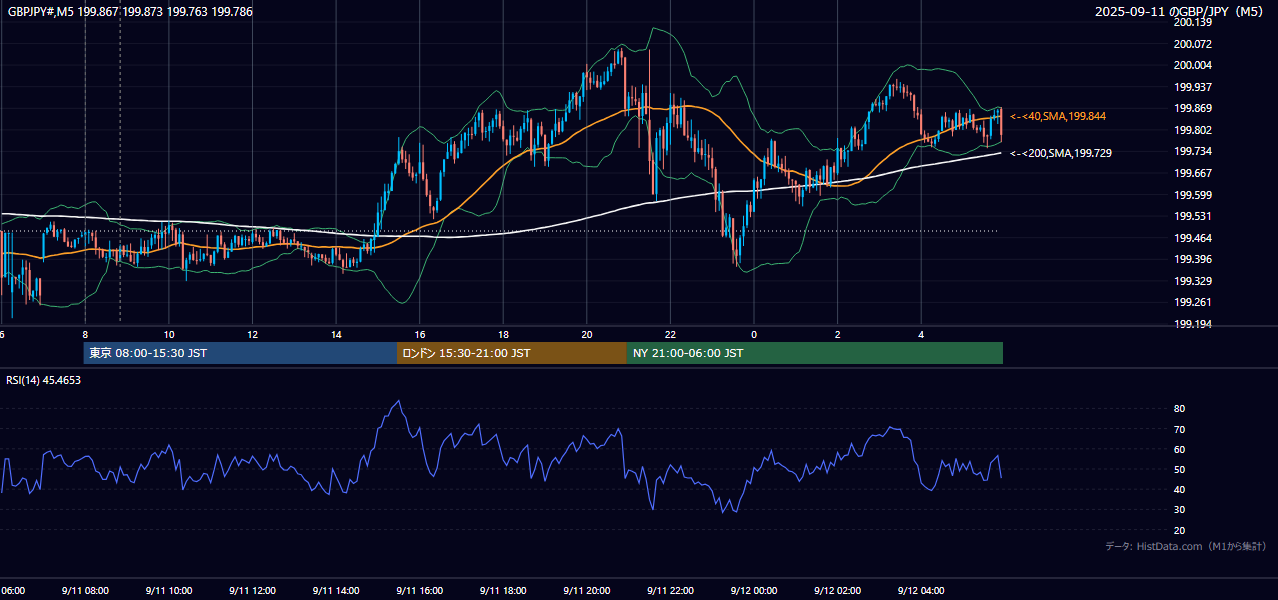Click hour marker '14' under the candlestick chart
Viewport: 1278px width, 600px height.
coord(336,335)
